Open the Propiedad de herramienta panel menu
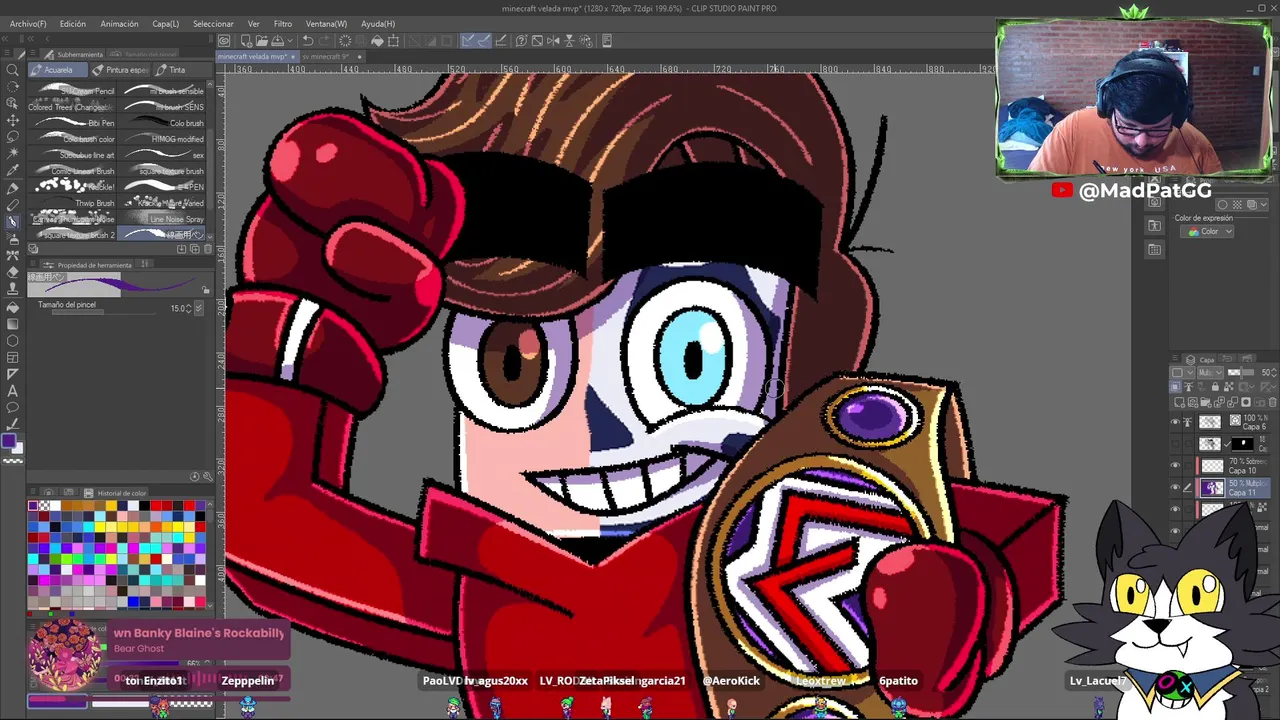The height and width of the screenshot is (720, 1280). [x=34, y=265]
